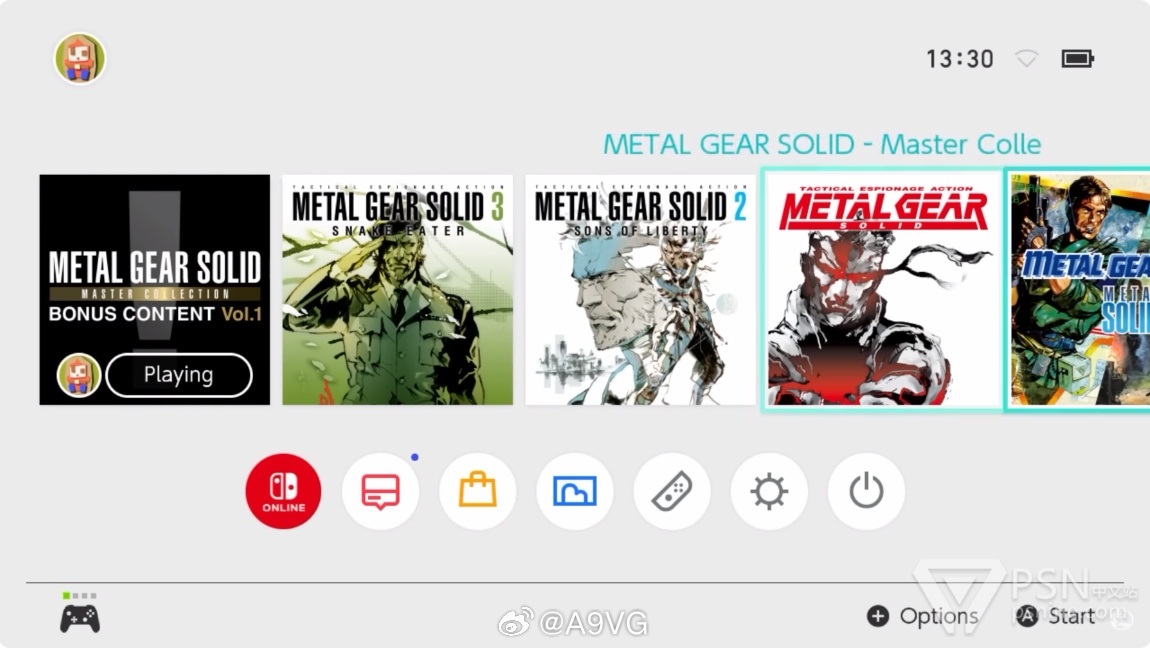This screenshot has width=1150, height=648.
Task: Click the Wi-Fi signal icon
Action: 1026,59
